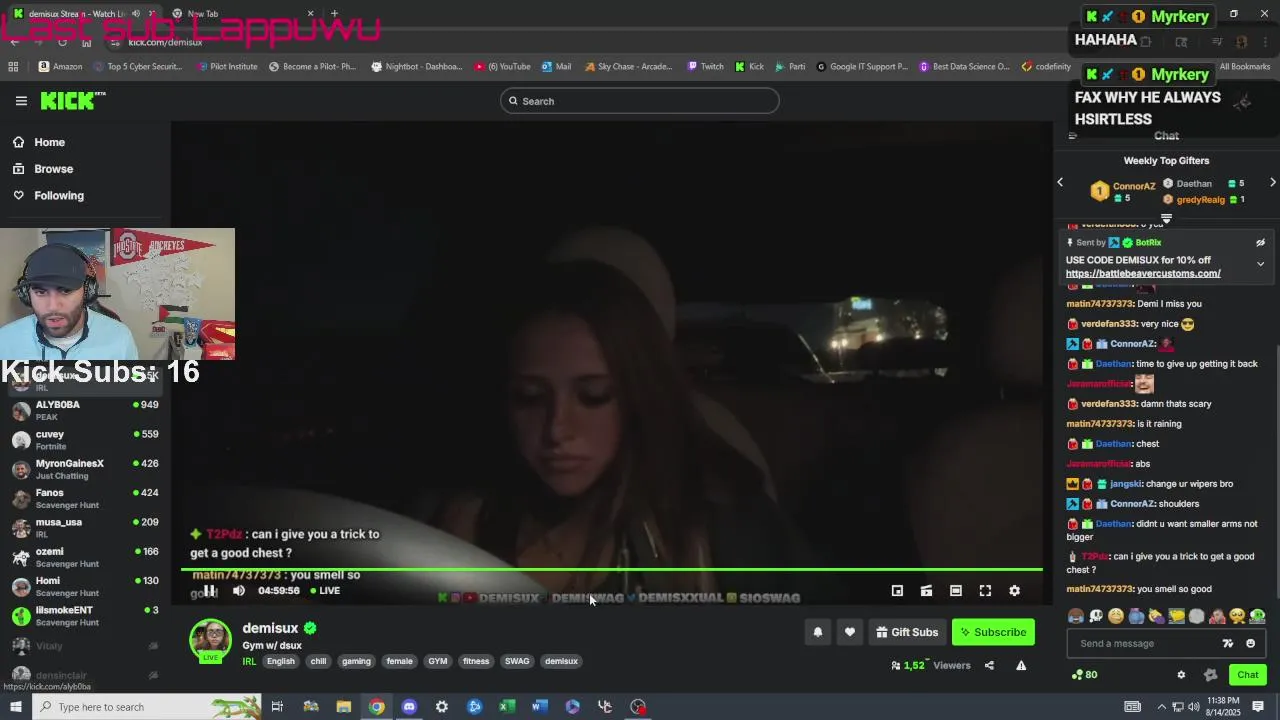Open chat badge icon next to settings
The image size is (1280, 720).
[x=1210, y=675]
